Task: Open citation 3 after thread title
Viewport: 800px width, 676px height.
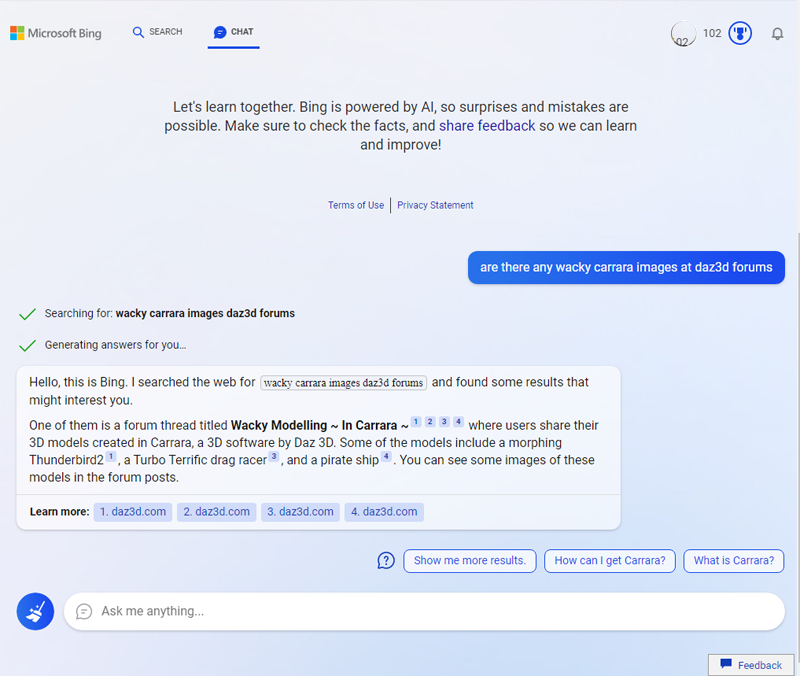Action: (x=444, y=421)
